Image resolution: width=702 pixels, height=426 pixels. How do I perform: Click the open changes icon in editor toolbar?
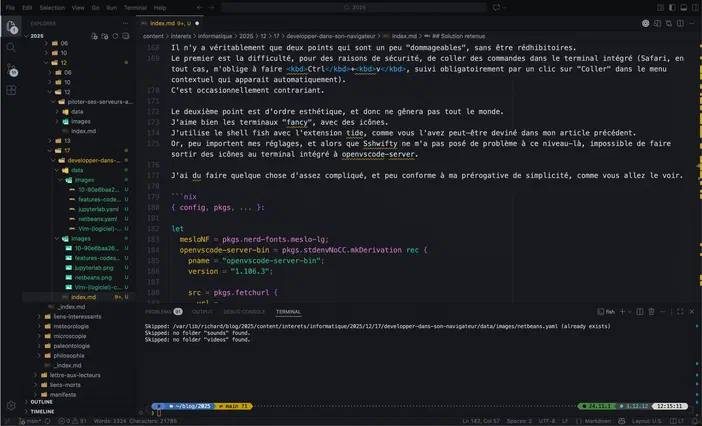coord(668,23)
